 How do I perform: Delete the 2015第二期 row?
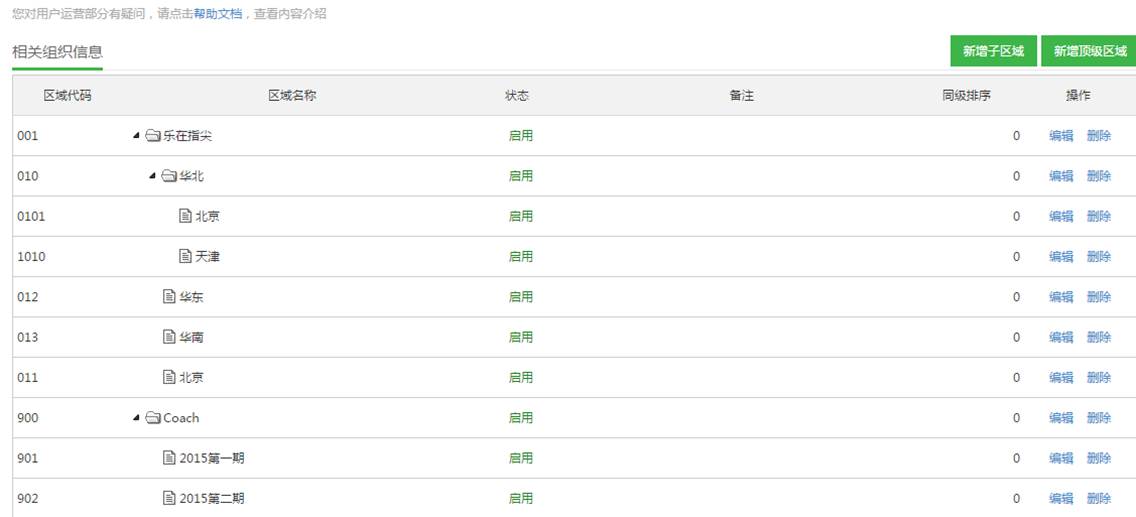[1099, 498]
